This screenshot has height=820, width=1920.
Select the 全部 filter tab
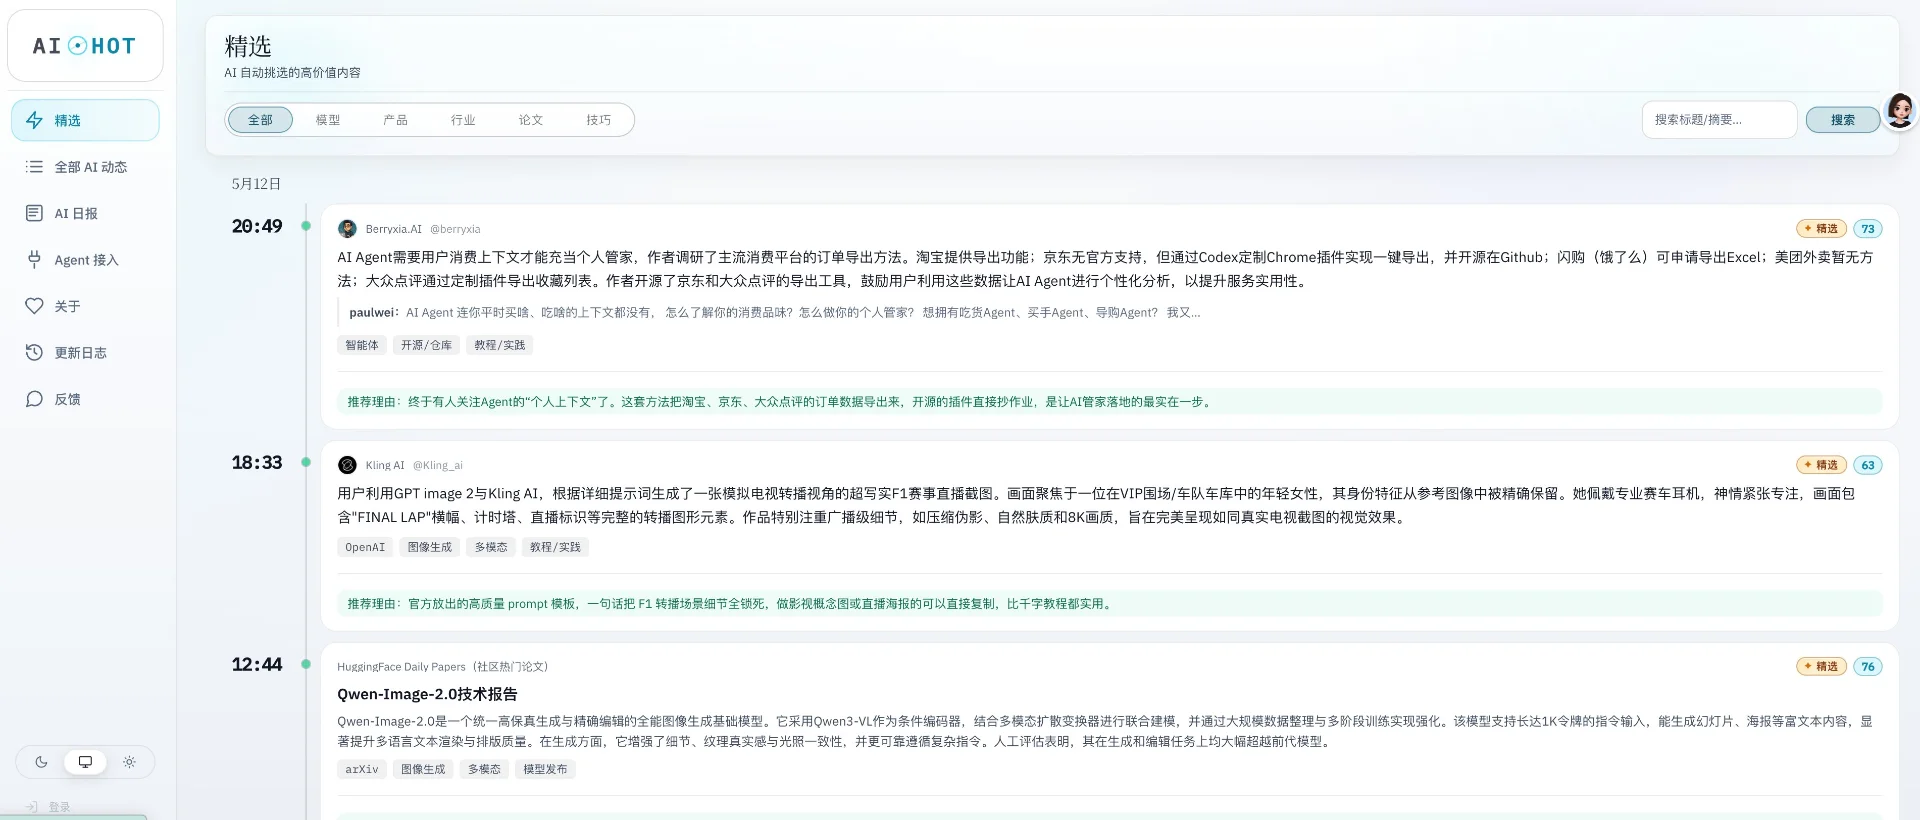point(260,120)
